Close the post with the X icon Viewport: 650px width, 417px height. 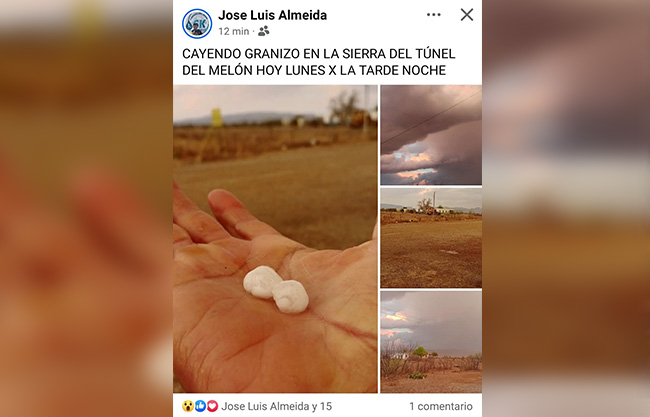pyautogui.click(x=467, y=15)
